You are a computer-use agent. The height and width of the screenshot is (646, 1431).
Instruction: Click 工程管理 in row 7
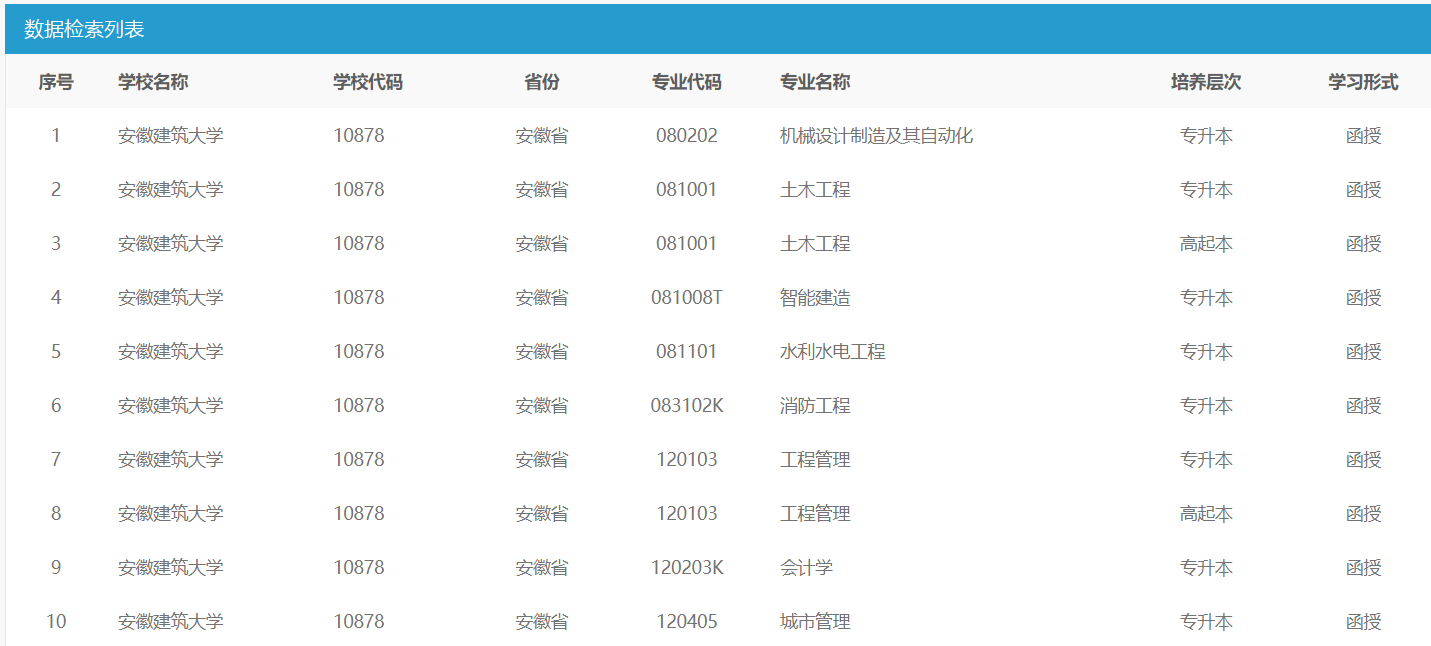815,459
